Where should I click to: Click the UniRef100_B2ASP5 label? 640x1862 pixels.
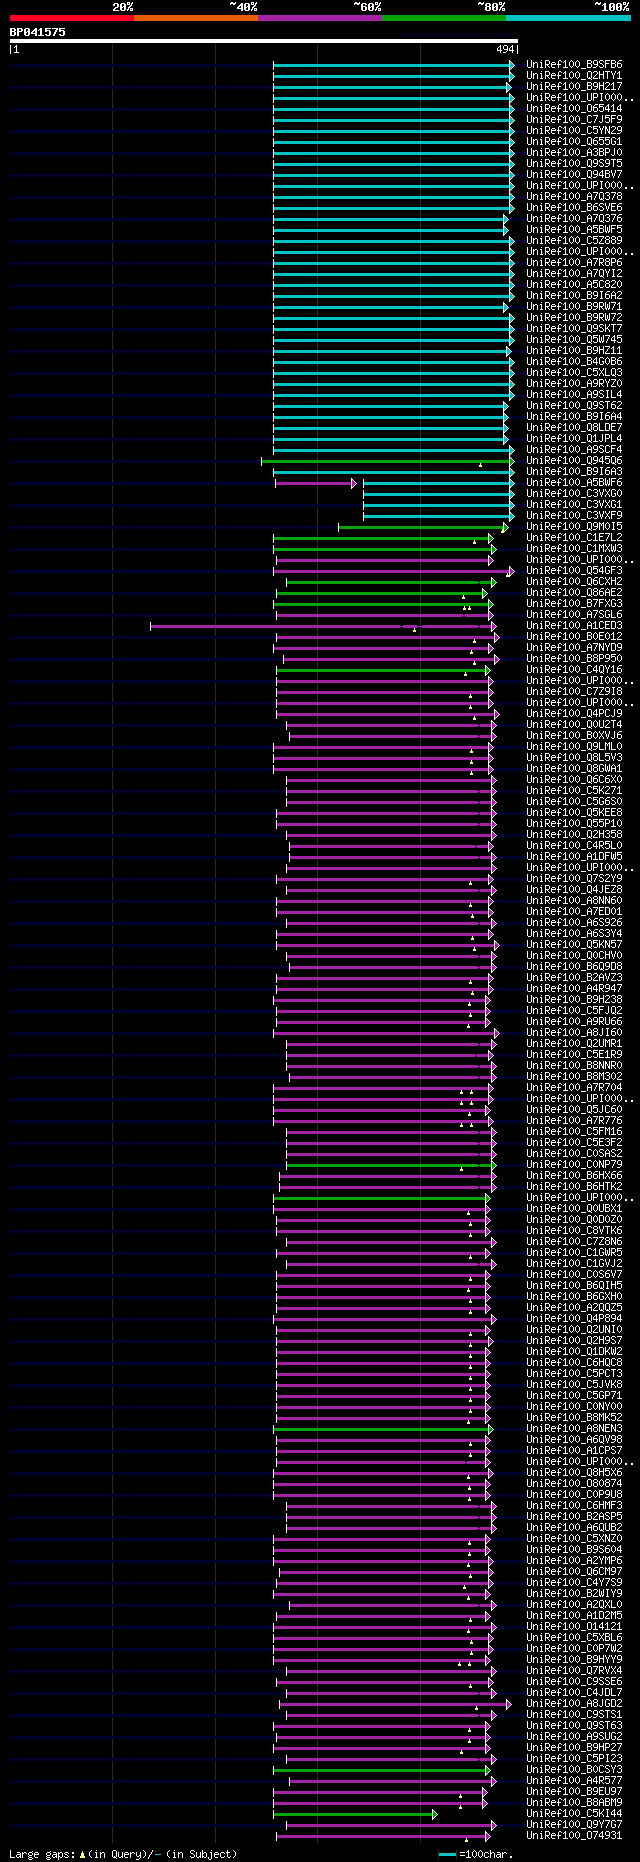(x=574, y=1517)
